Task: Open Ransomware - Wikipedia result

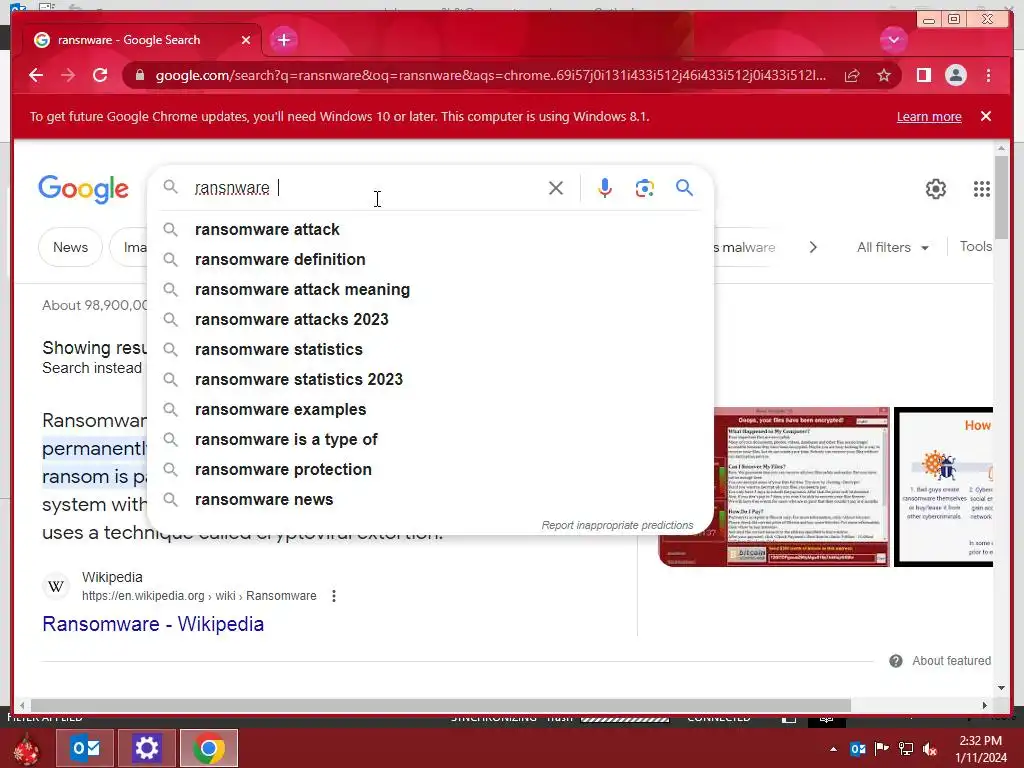Action: click(x=153, y=624)
